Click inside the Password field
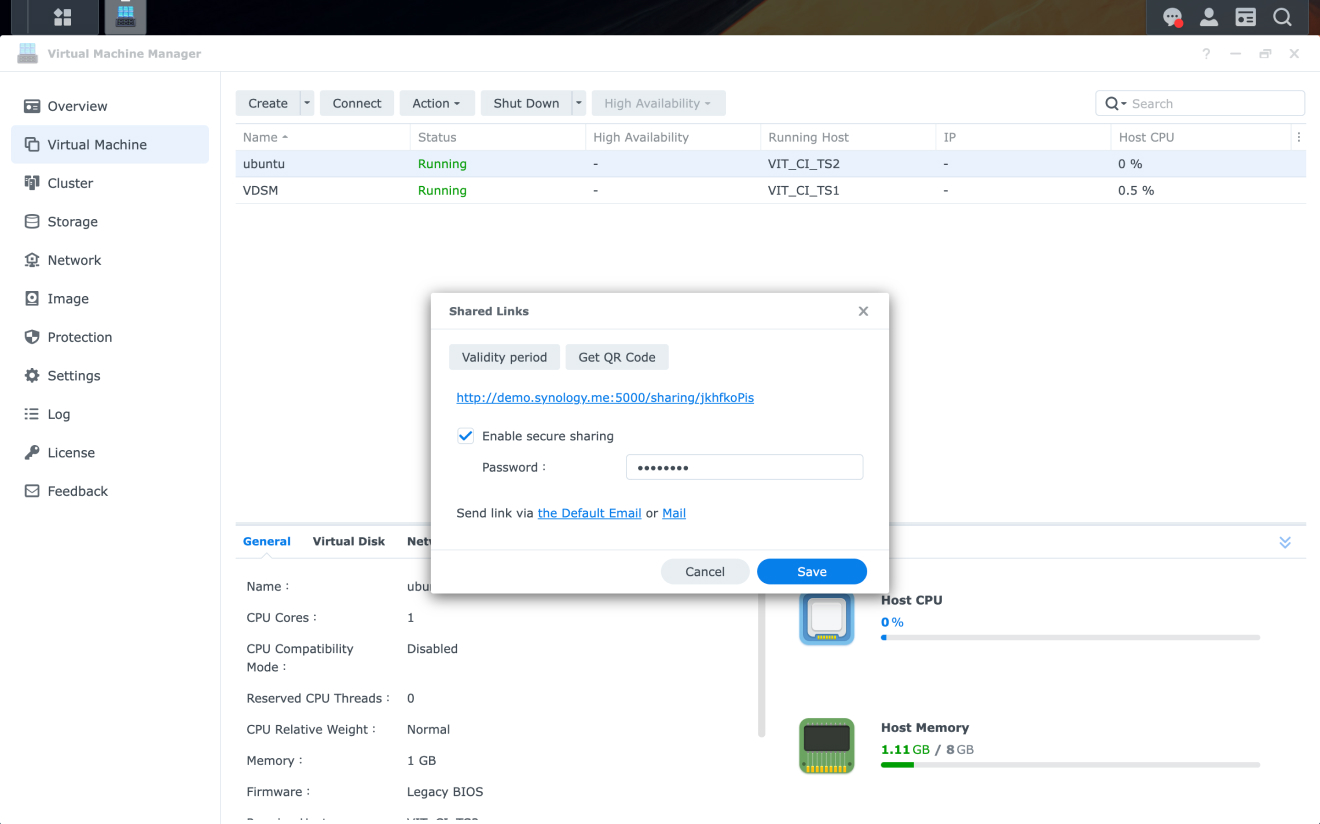This screenshot has height=824, width=1320. (x=744, y=467)
